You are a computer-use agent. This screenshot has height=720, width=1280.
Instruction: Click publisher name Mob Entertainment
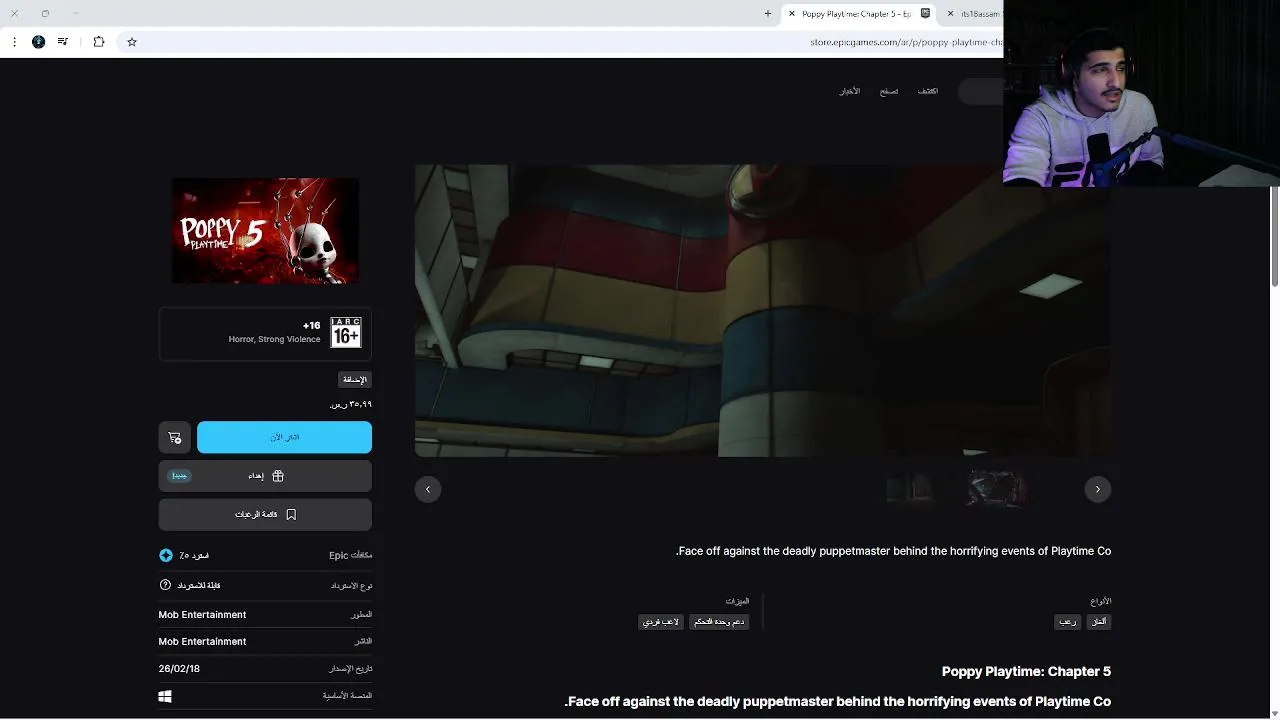click(x=202, y=642)
